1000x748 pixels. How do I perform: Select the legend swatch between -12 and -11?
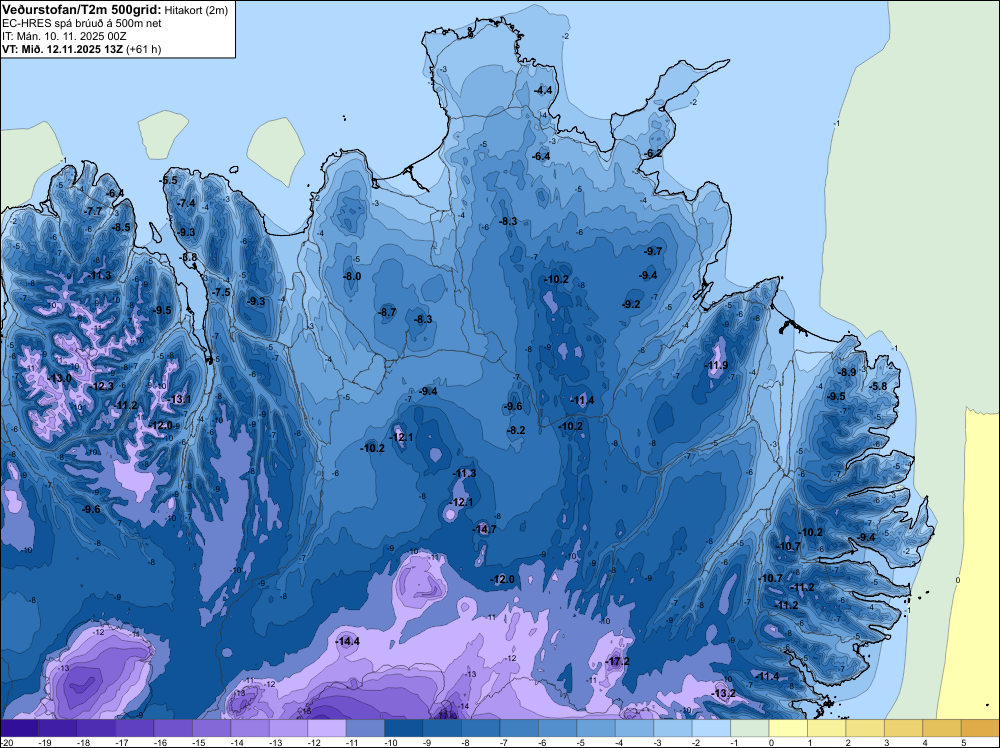327,728
